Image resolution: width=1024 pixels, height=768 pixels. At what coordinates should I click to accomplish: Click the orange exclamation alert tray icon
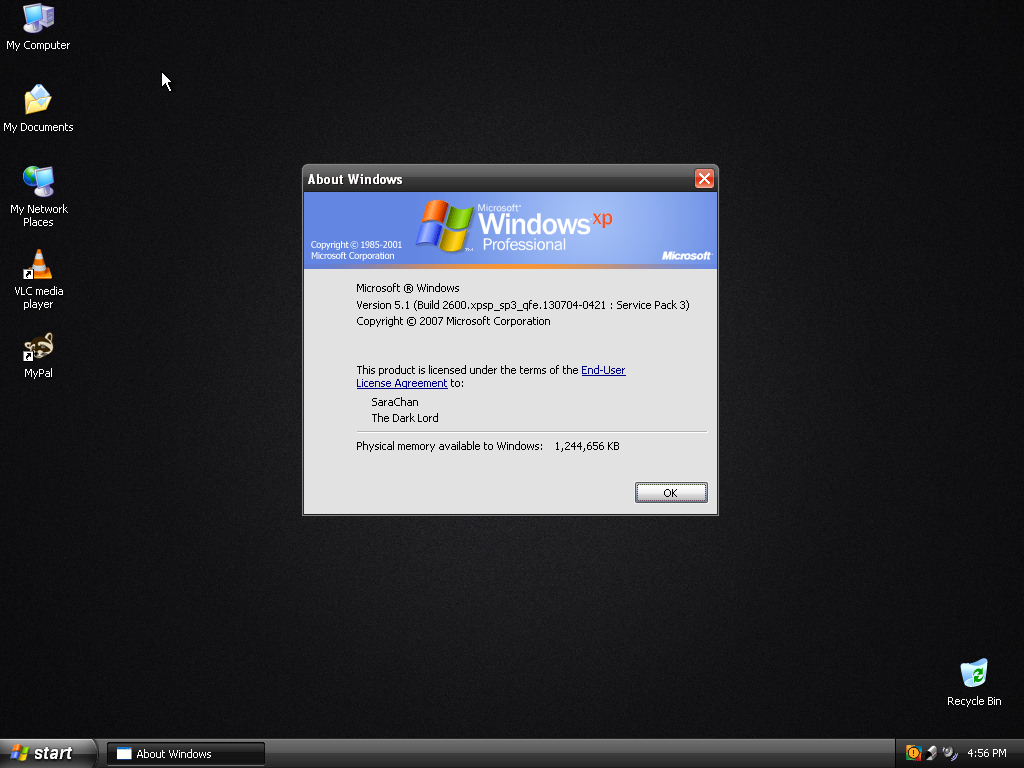(913, 753)
